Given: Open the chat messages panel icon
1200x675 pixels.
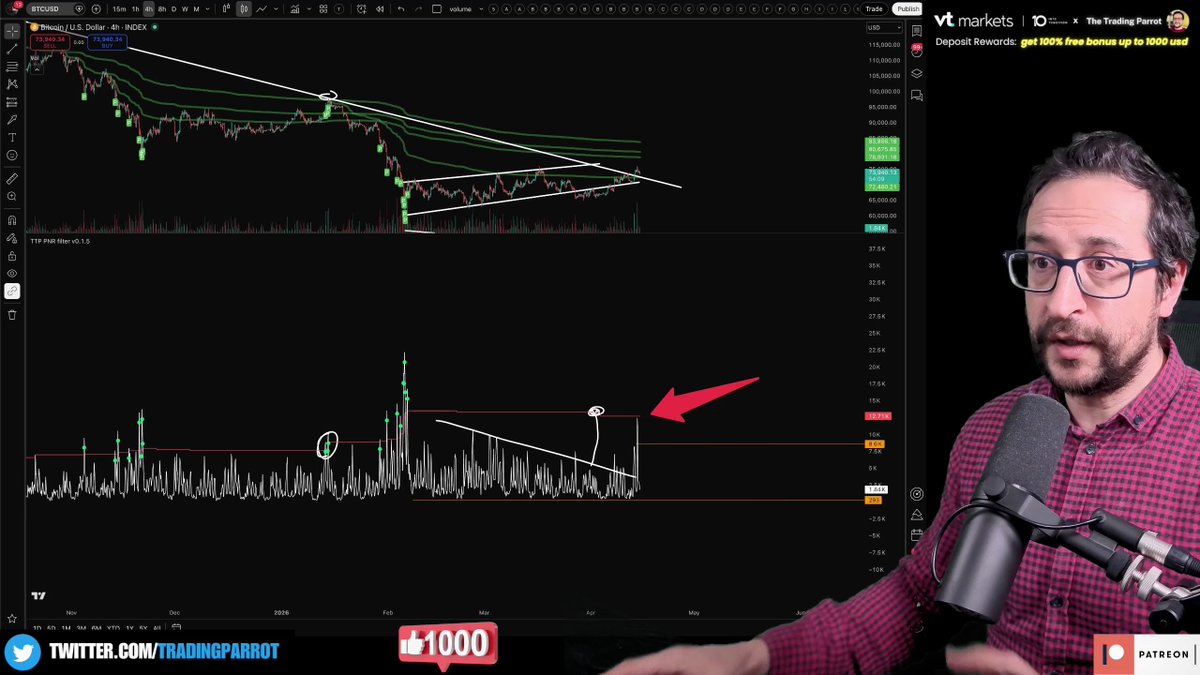Looking at the screenshot, I should click(x=916, y=95).
